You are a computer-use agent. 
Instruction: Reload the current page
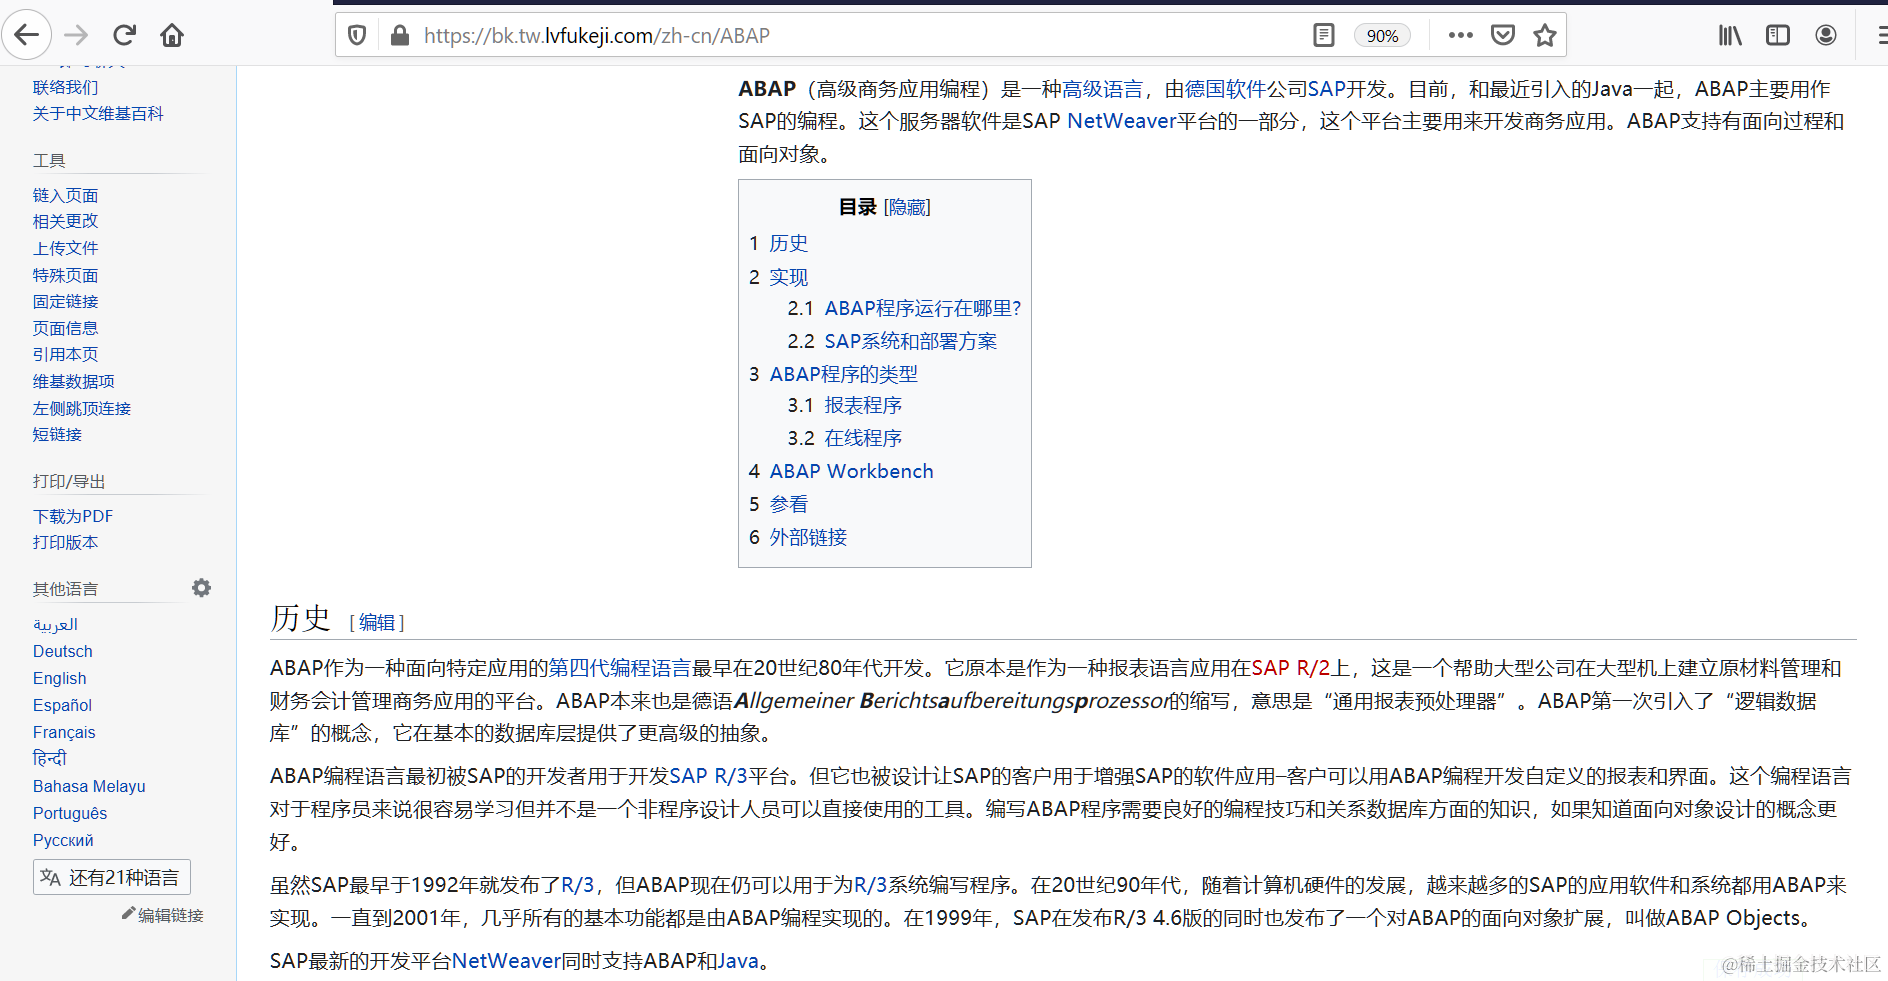coord(124,36)
